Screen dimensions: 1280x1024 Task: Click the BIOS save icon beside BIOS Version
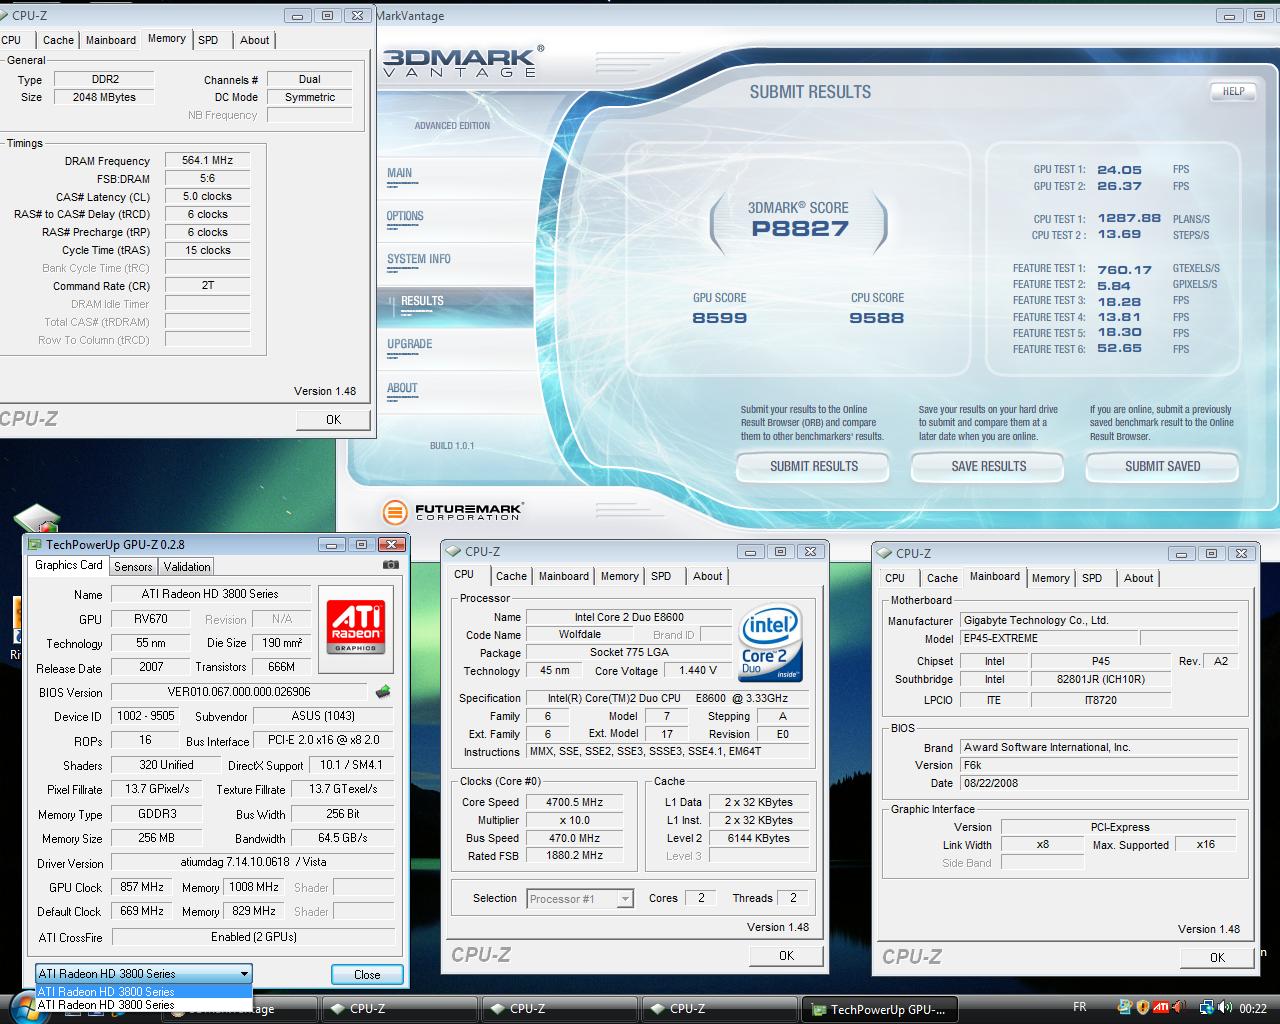[x=382, y=691]
